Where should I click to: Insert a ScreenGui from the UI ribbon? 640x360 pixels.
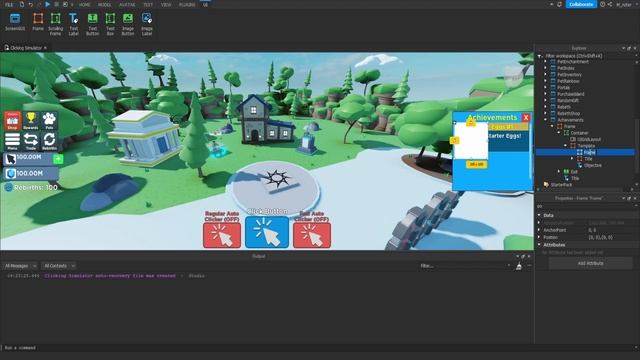coord(15,23)
